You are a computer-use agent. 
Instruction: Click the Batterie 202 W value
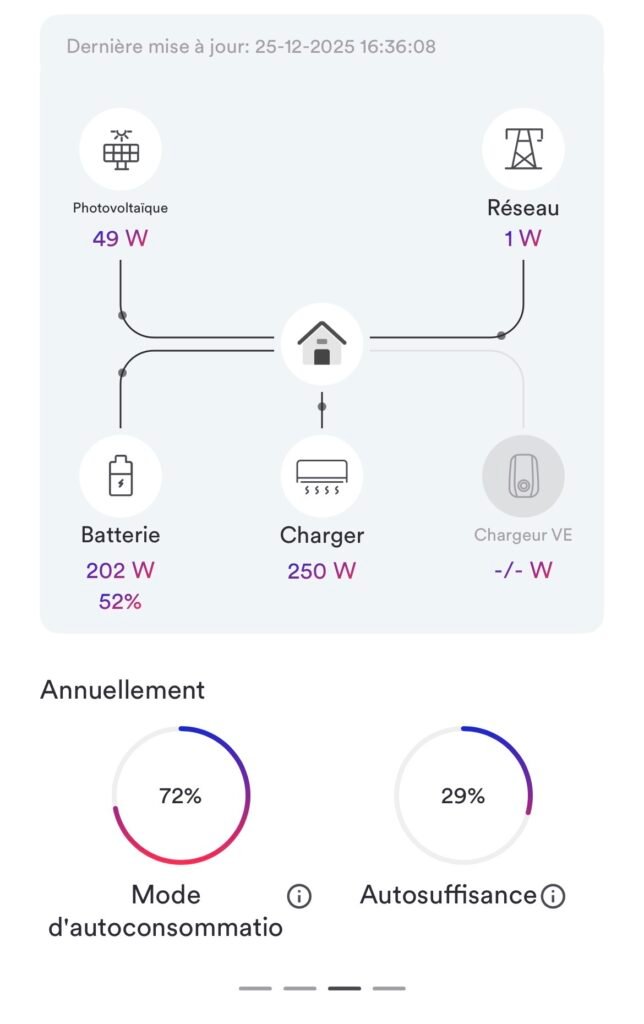click(x=120, y=570)
